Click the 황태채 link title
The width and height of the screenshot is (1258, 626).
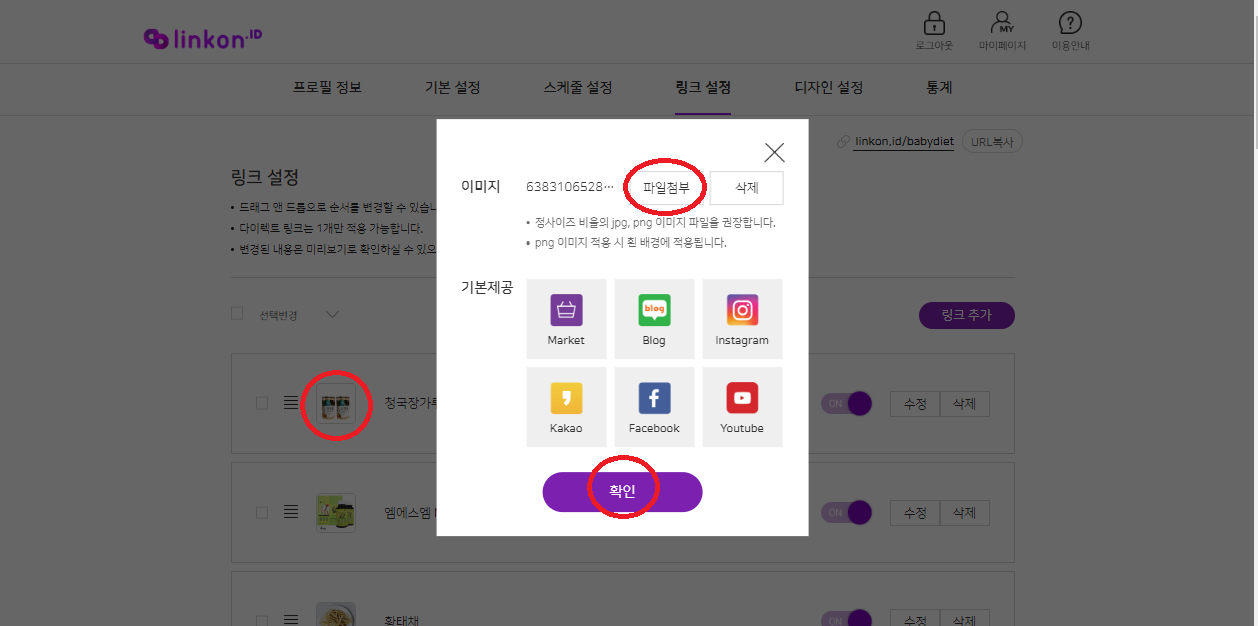[401, 620]
